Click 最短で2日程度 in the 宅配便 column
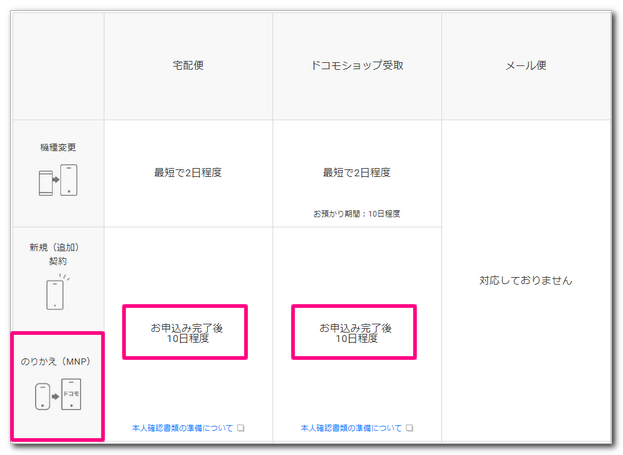Screen dimensions: 623x455 [188, 172]
